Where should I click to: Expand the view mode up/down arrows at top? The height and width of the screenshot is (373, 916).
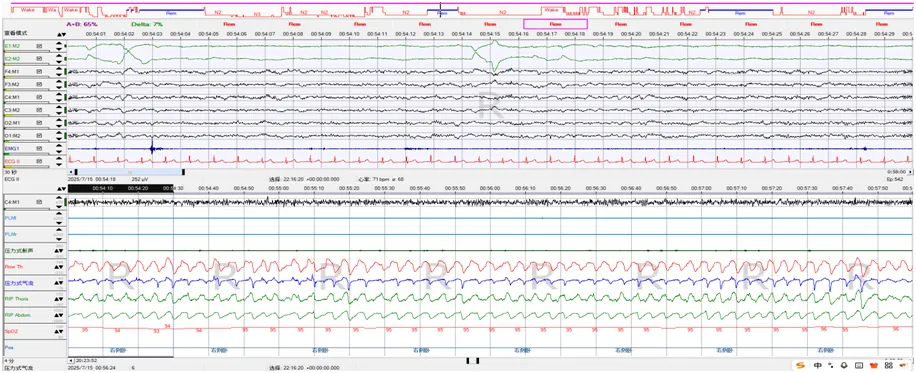click(x=60, y=34)
